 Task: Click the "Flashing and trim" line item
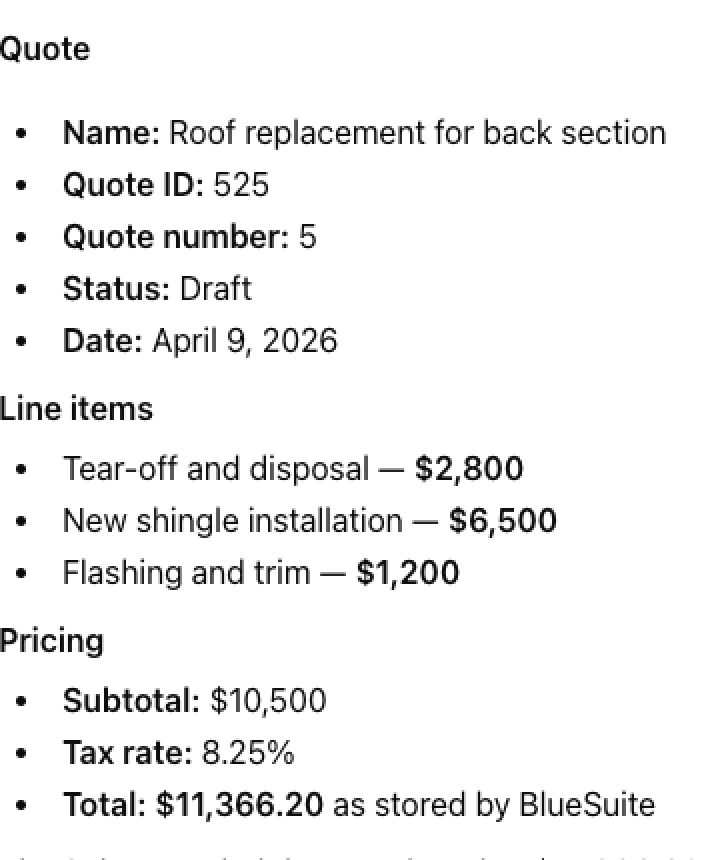point(186,573)
